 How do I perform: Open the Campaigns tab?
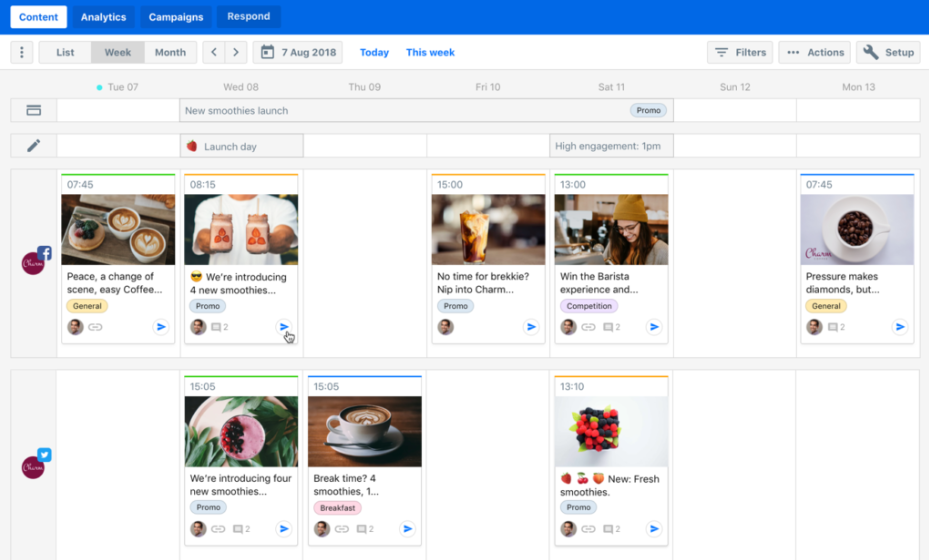click(176, 17)
